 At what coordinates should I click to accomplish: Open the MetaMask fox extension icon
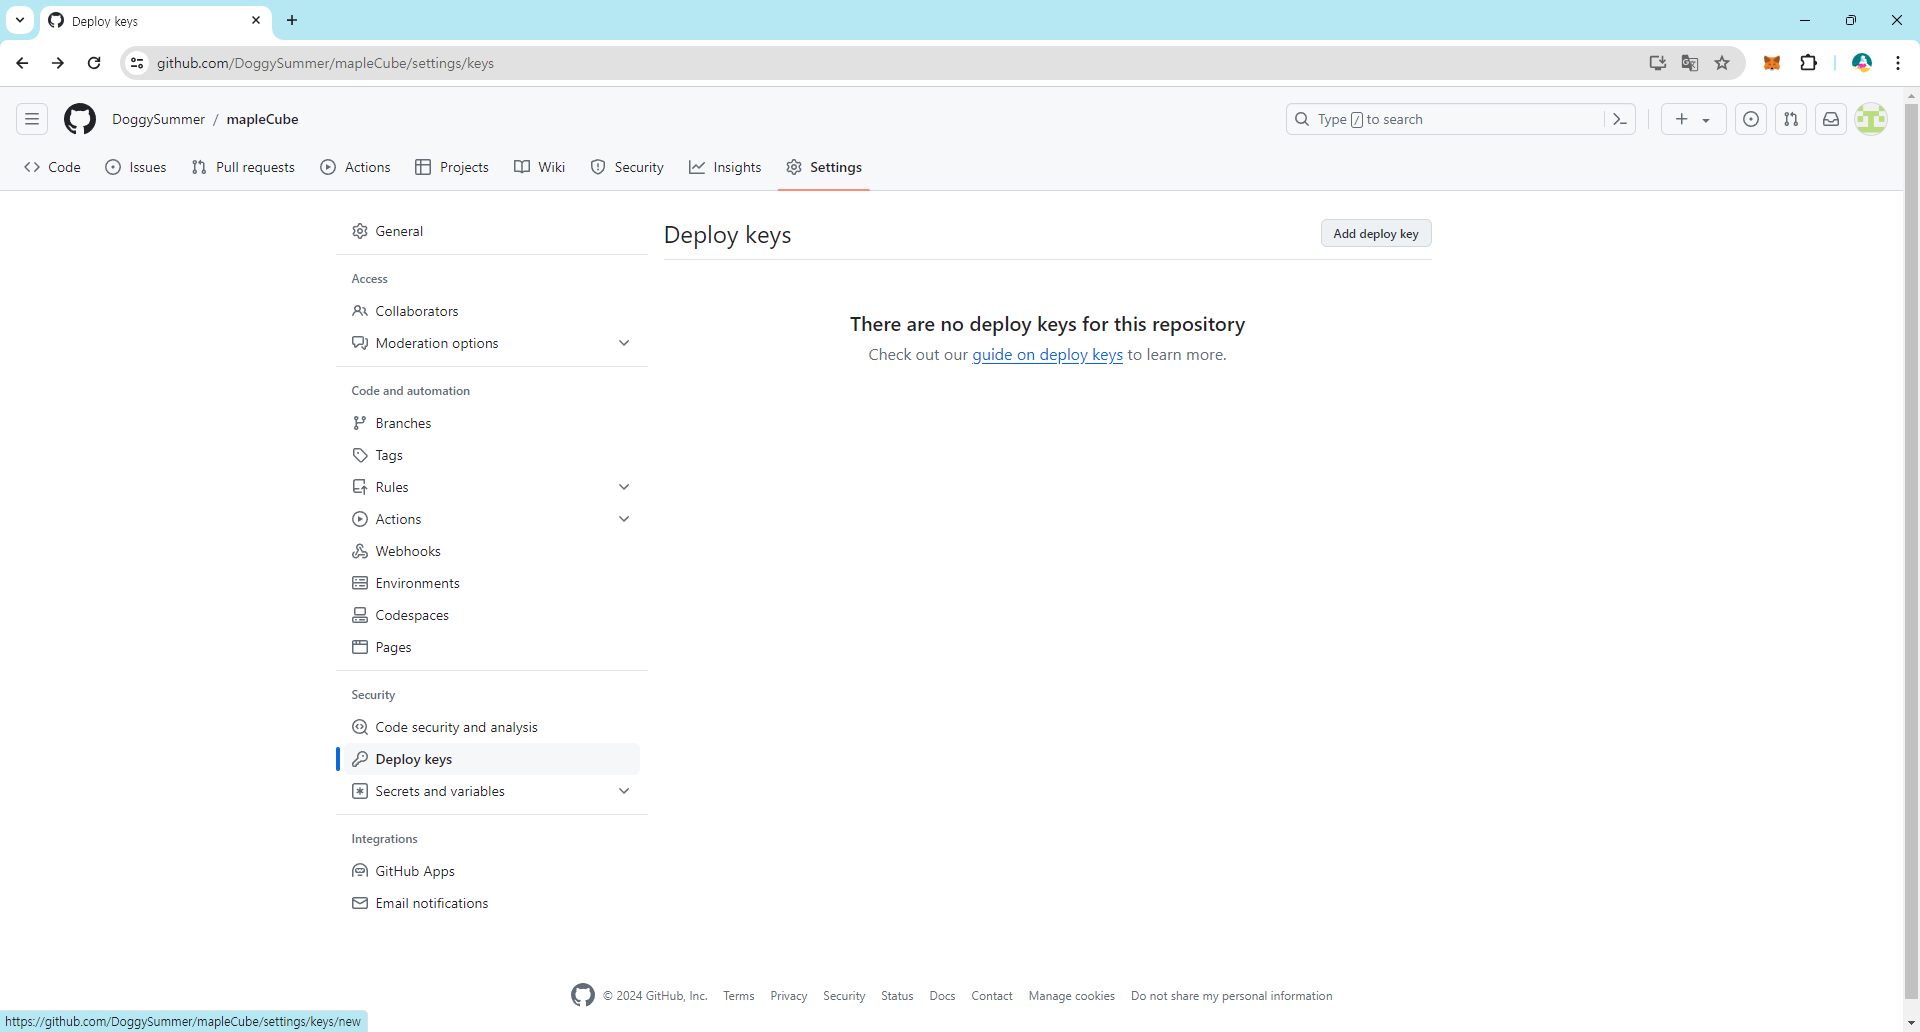pos(1772,63)
